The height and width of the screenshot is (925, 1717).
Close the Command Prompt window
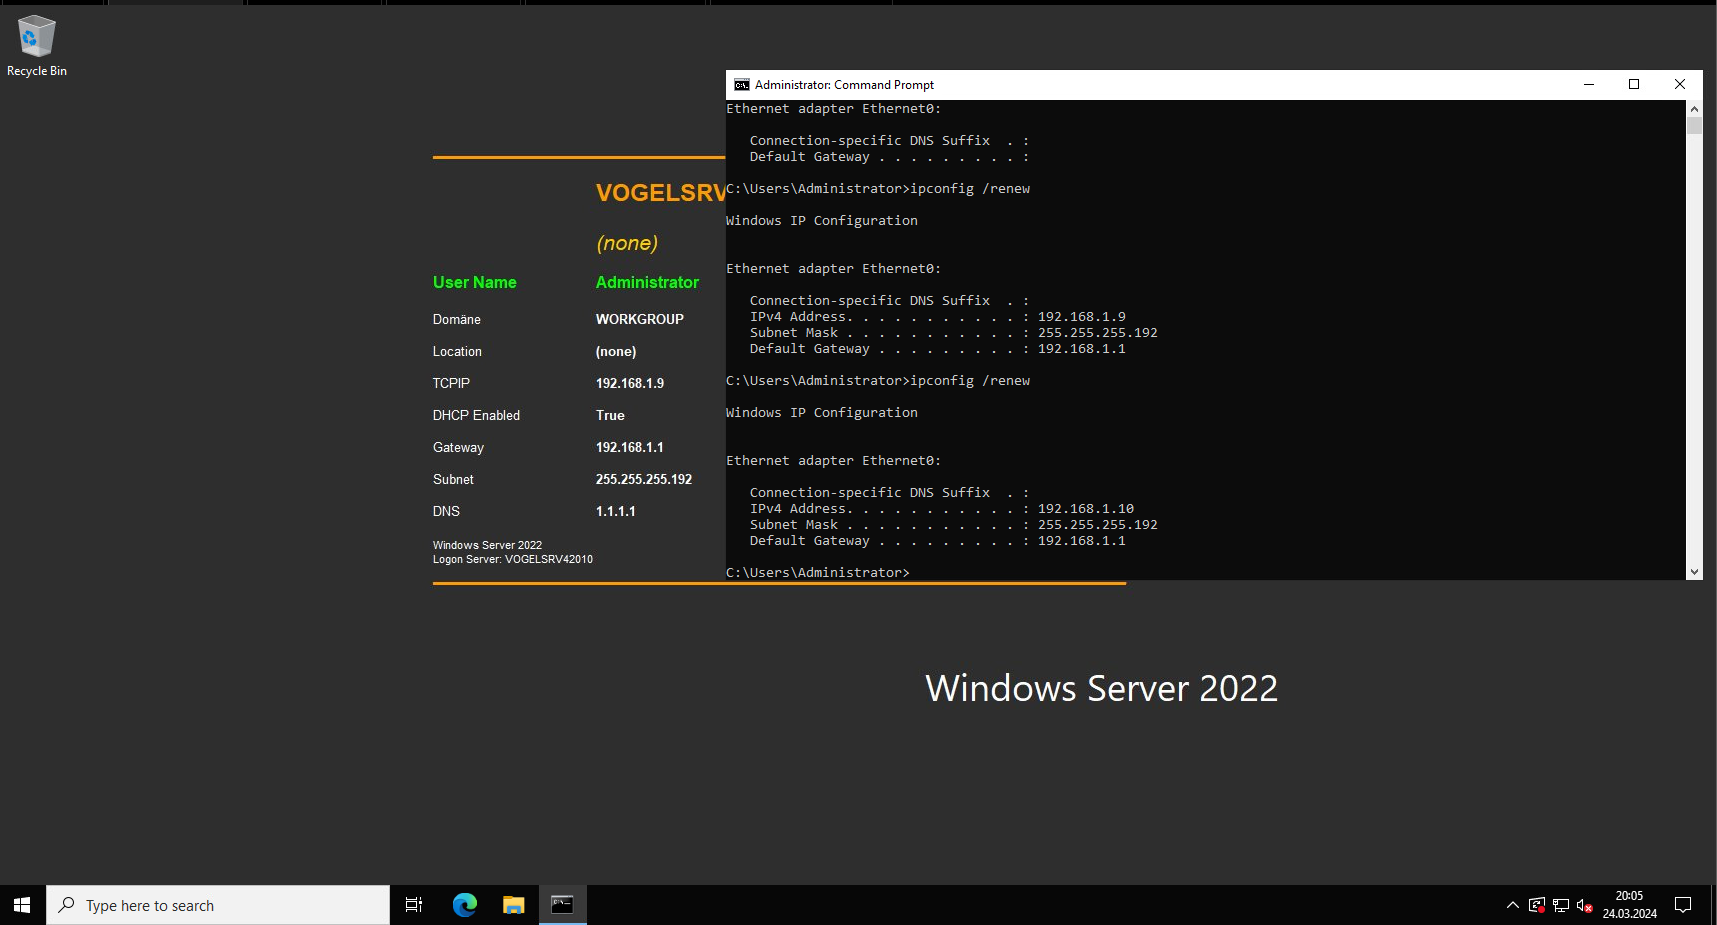tap(1680, 85)
